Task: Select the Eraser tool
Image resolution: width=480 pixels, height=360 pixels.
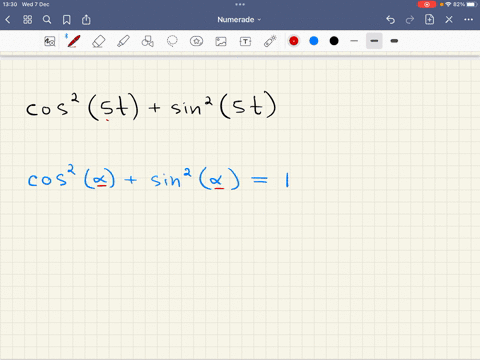Action: click(x=98, y=41)
